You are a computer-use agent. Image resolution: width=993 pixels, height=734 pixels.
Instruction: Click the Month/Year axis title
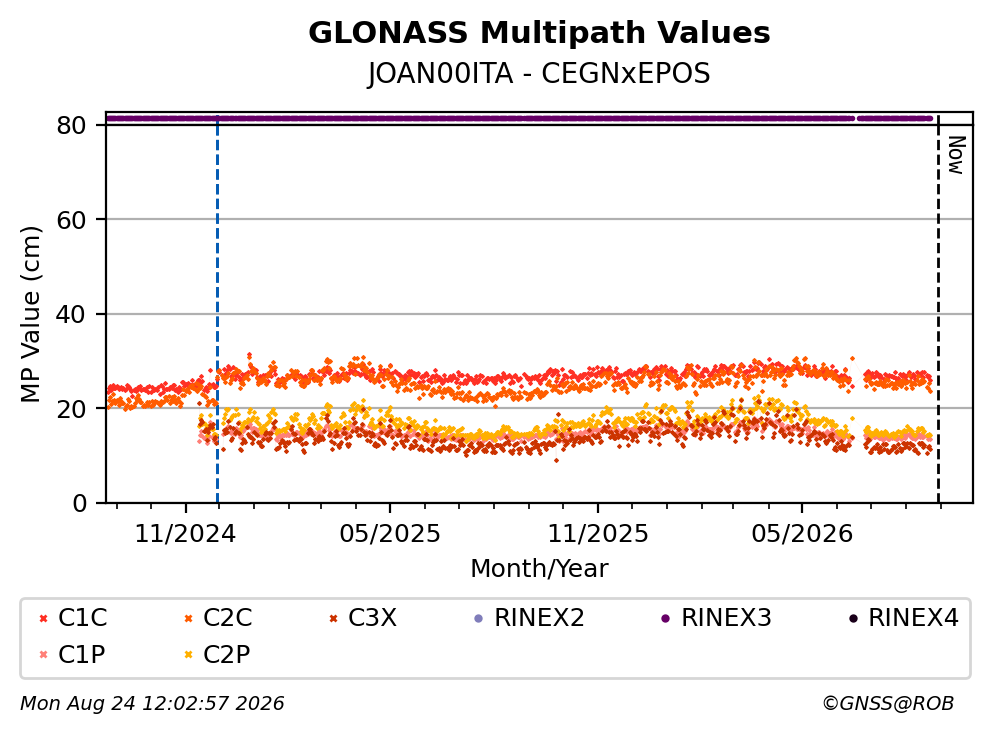(539, 569)
